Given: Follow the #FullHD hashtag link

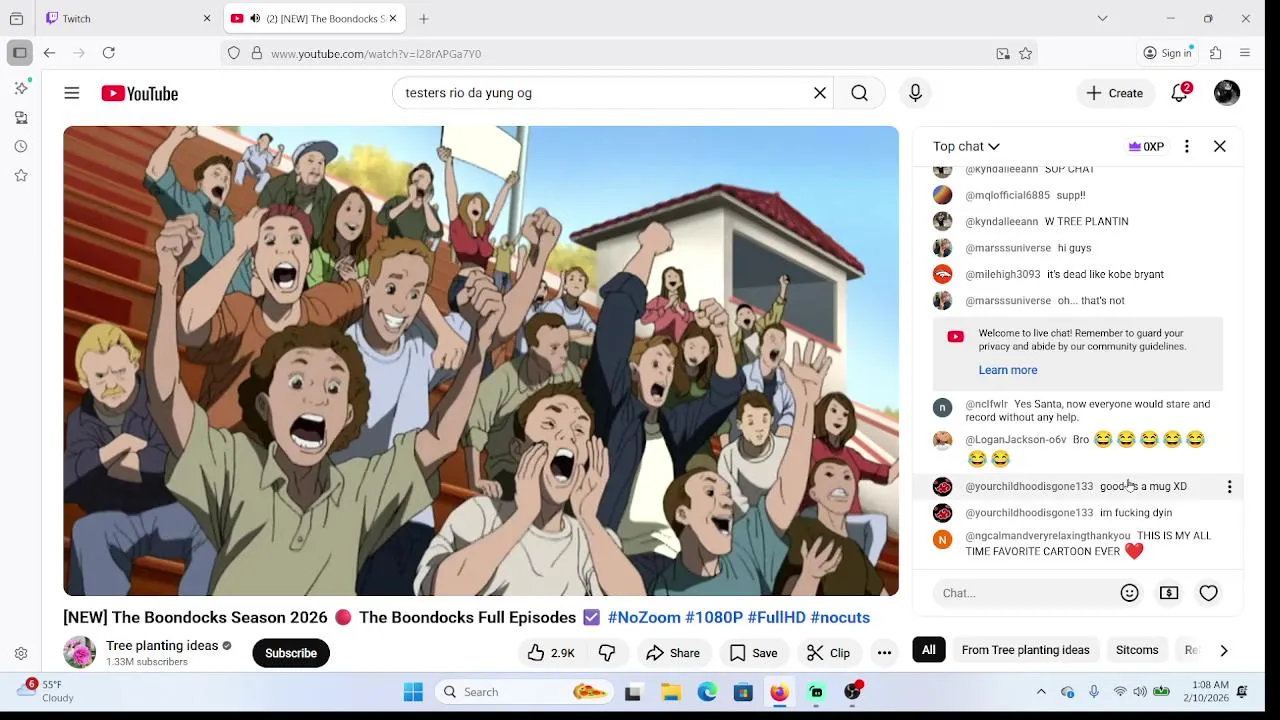Looking at the screenshot, I should pyautogui.click(x=776, y=617).
